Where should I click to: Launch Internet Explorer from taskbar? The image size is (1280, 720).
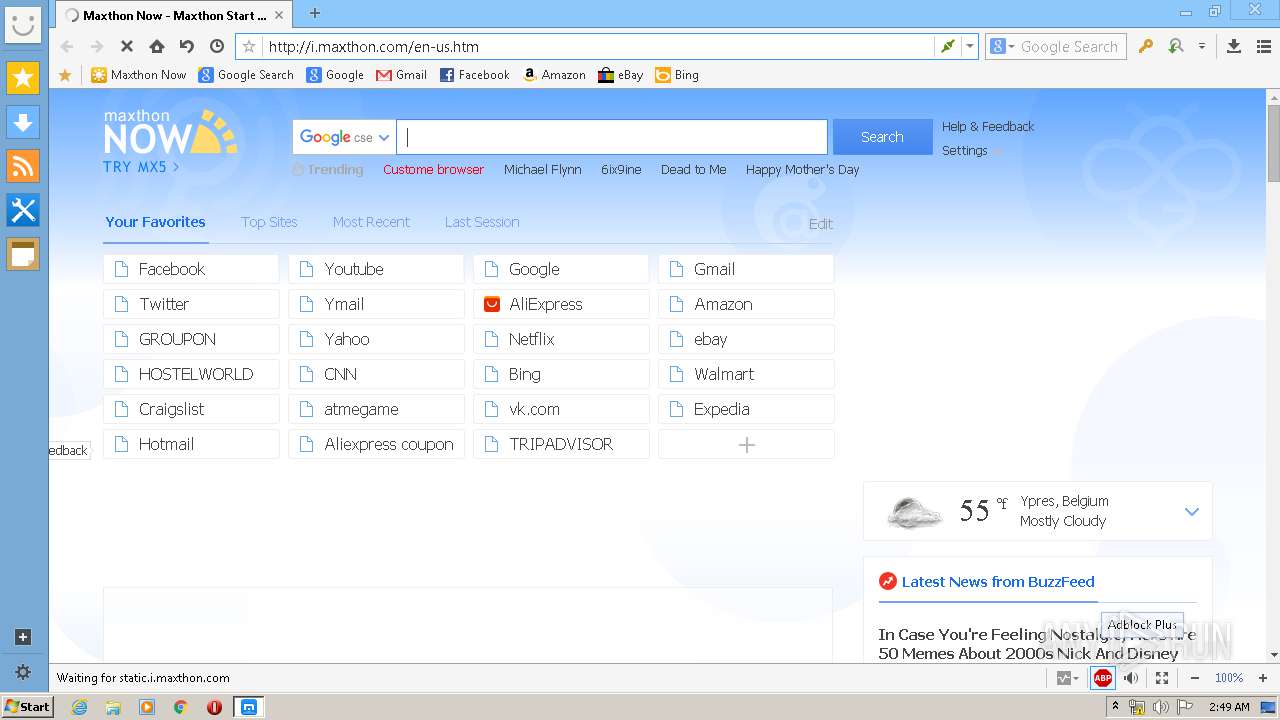tap(79, 707)
